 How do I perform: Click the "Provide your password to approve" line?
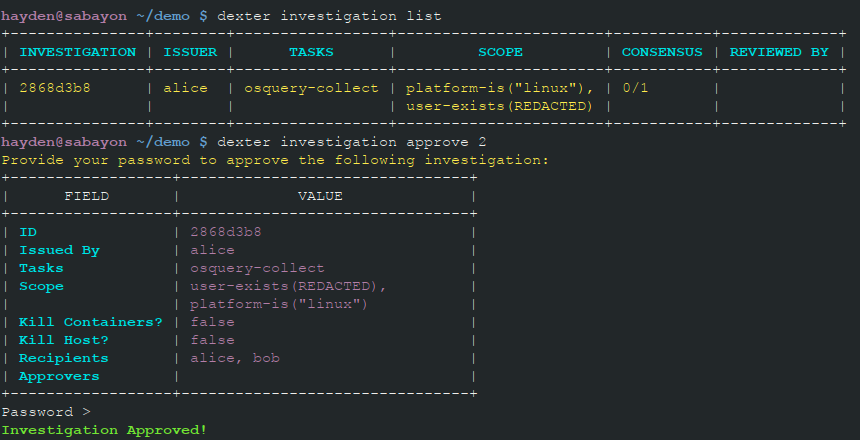point(275,160)
